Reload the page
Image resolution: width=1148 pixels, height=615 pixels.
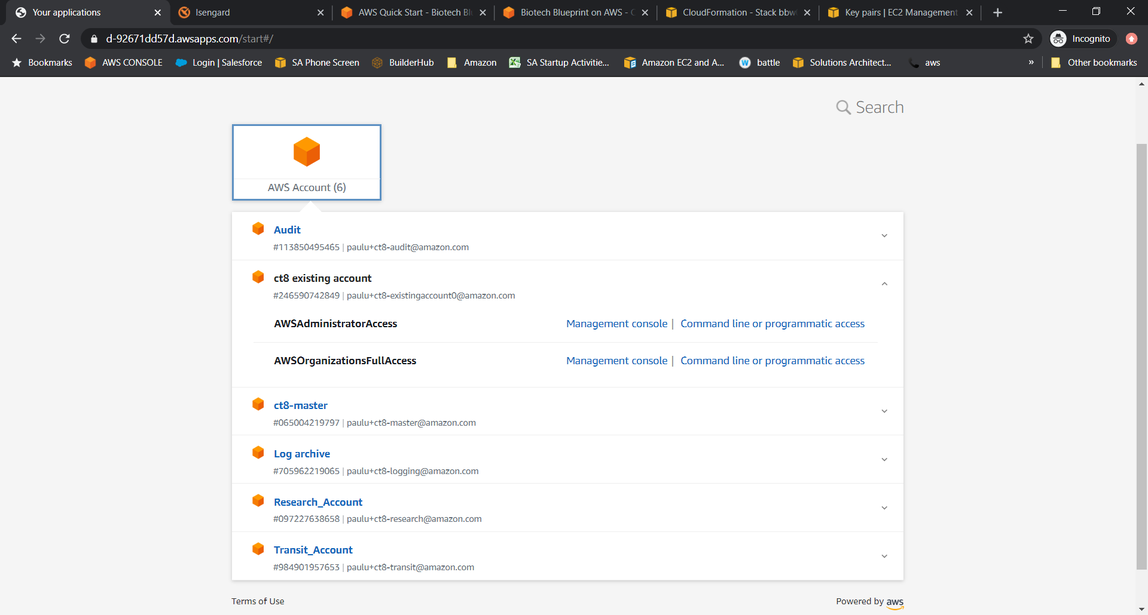64,39
